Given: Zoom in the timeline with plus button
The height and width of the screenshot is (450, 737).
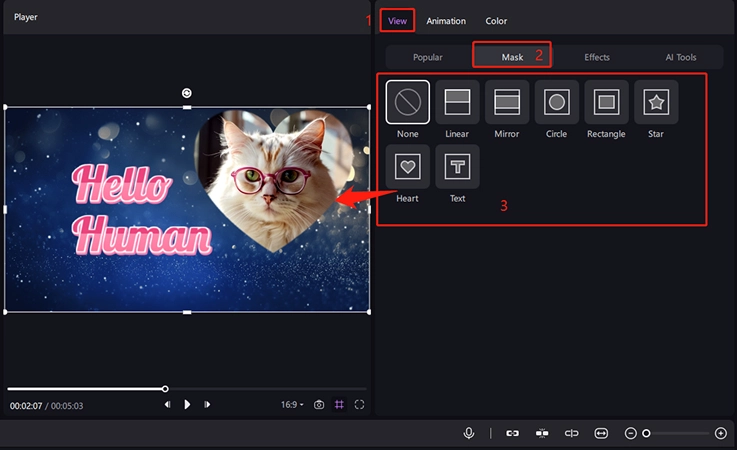Looking at the screenshot, I should 721,433.
